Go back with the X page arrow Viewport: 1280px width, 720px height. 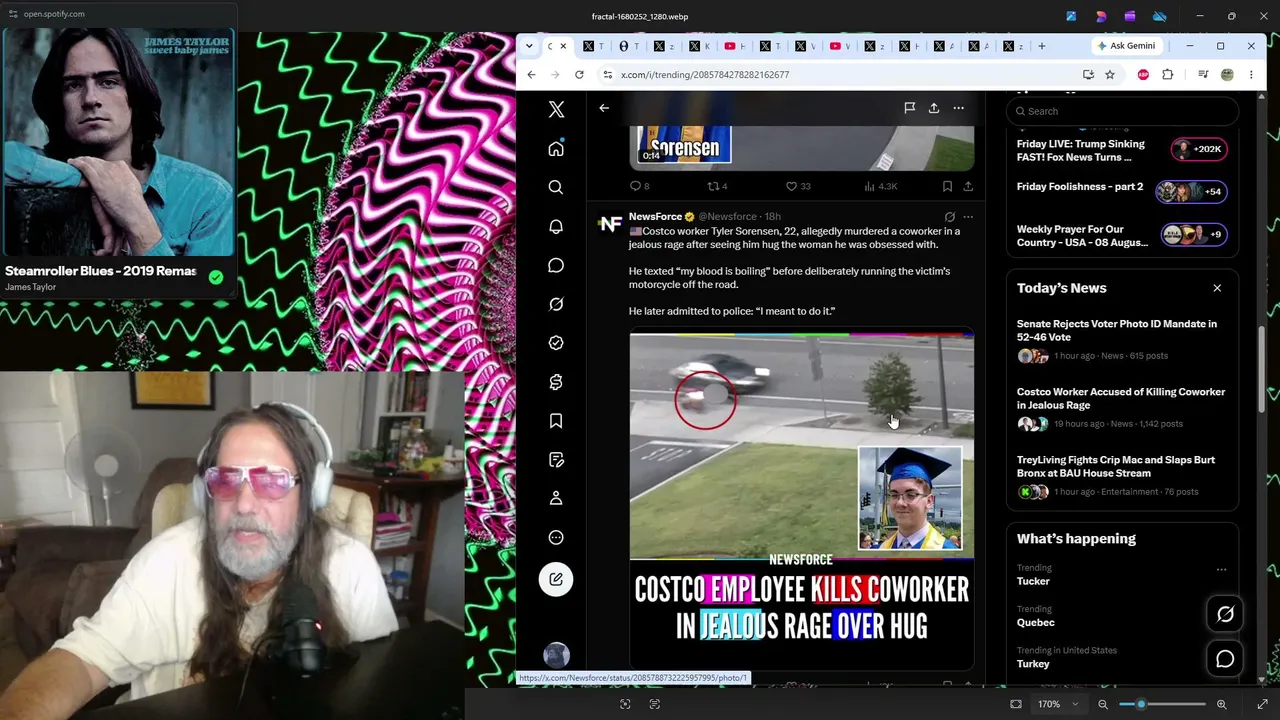coord(604,108)
